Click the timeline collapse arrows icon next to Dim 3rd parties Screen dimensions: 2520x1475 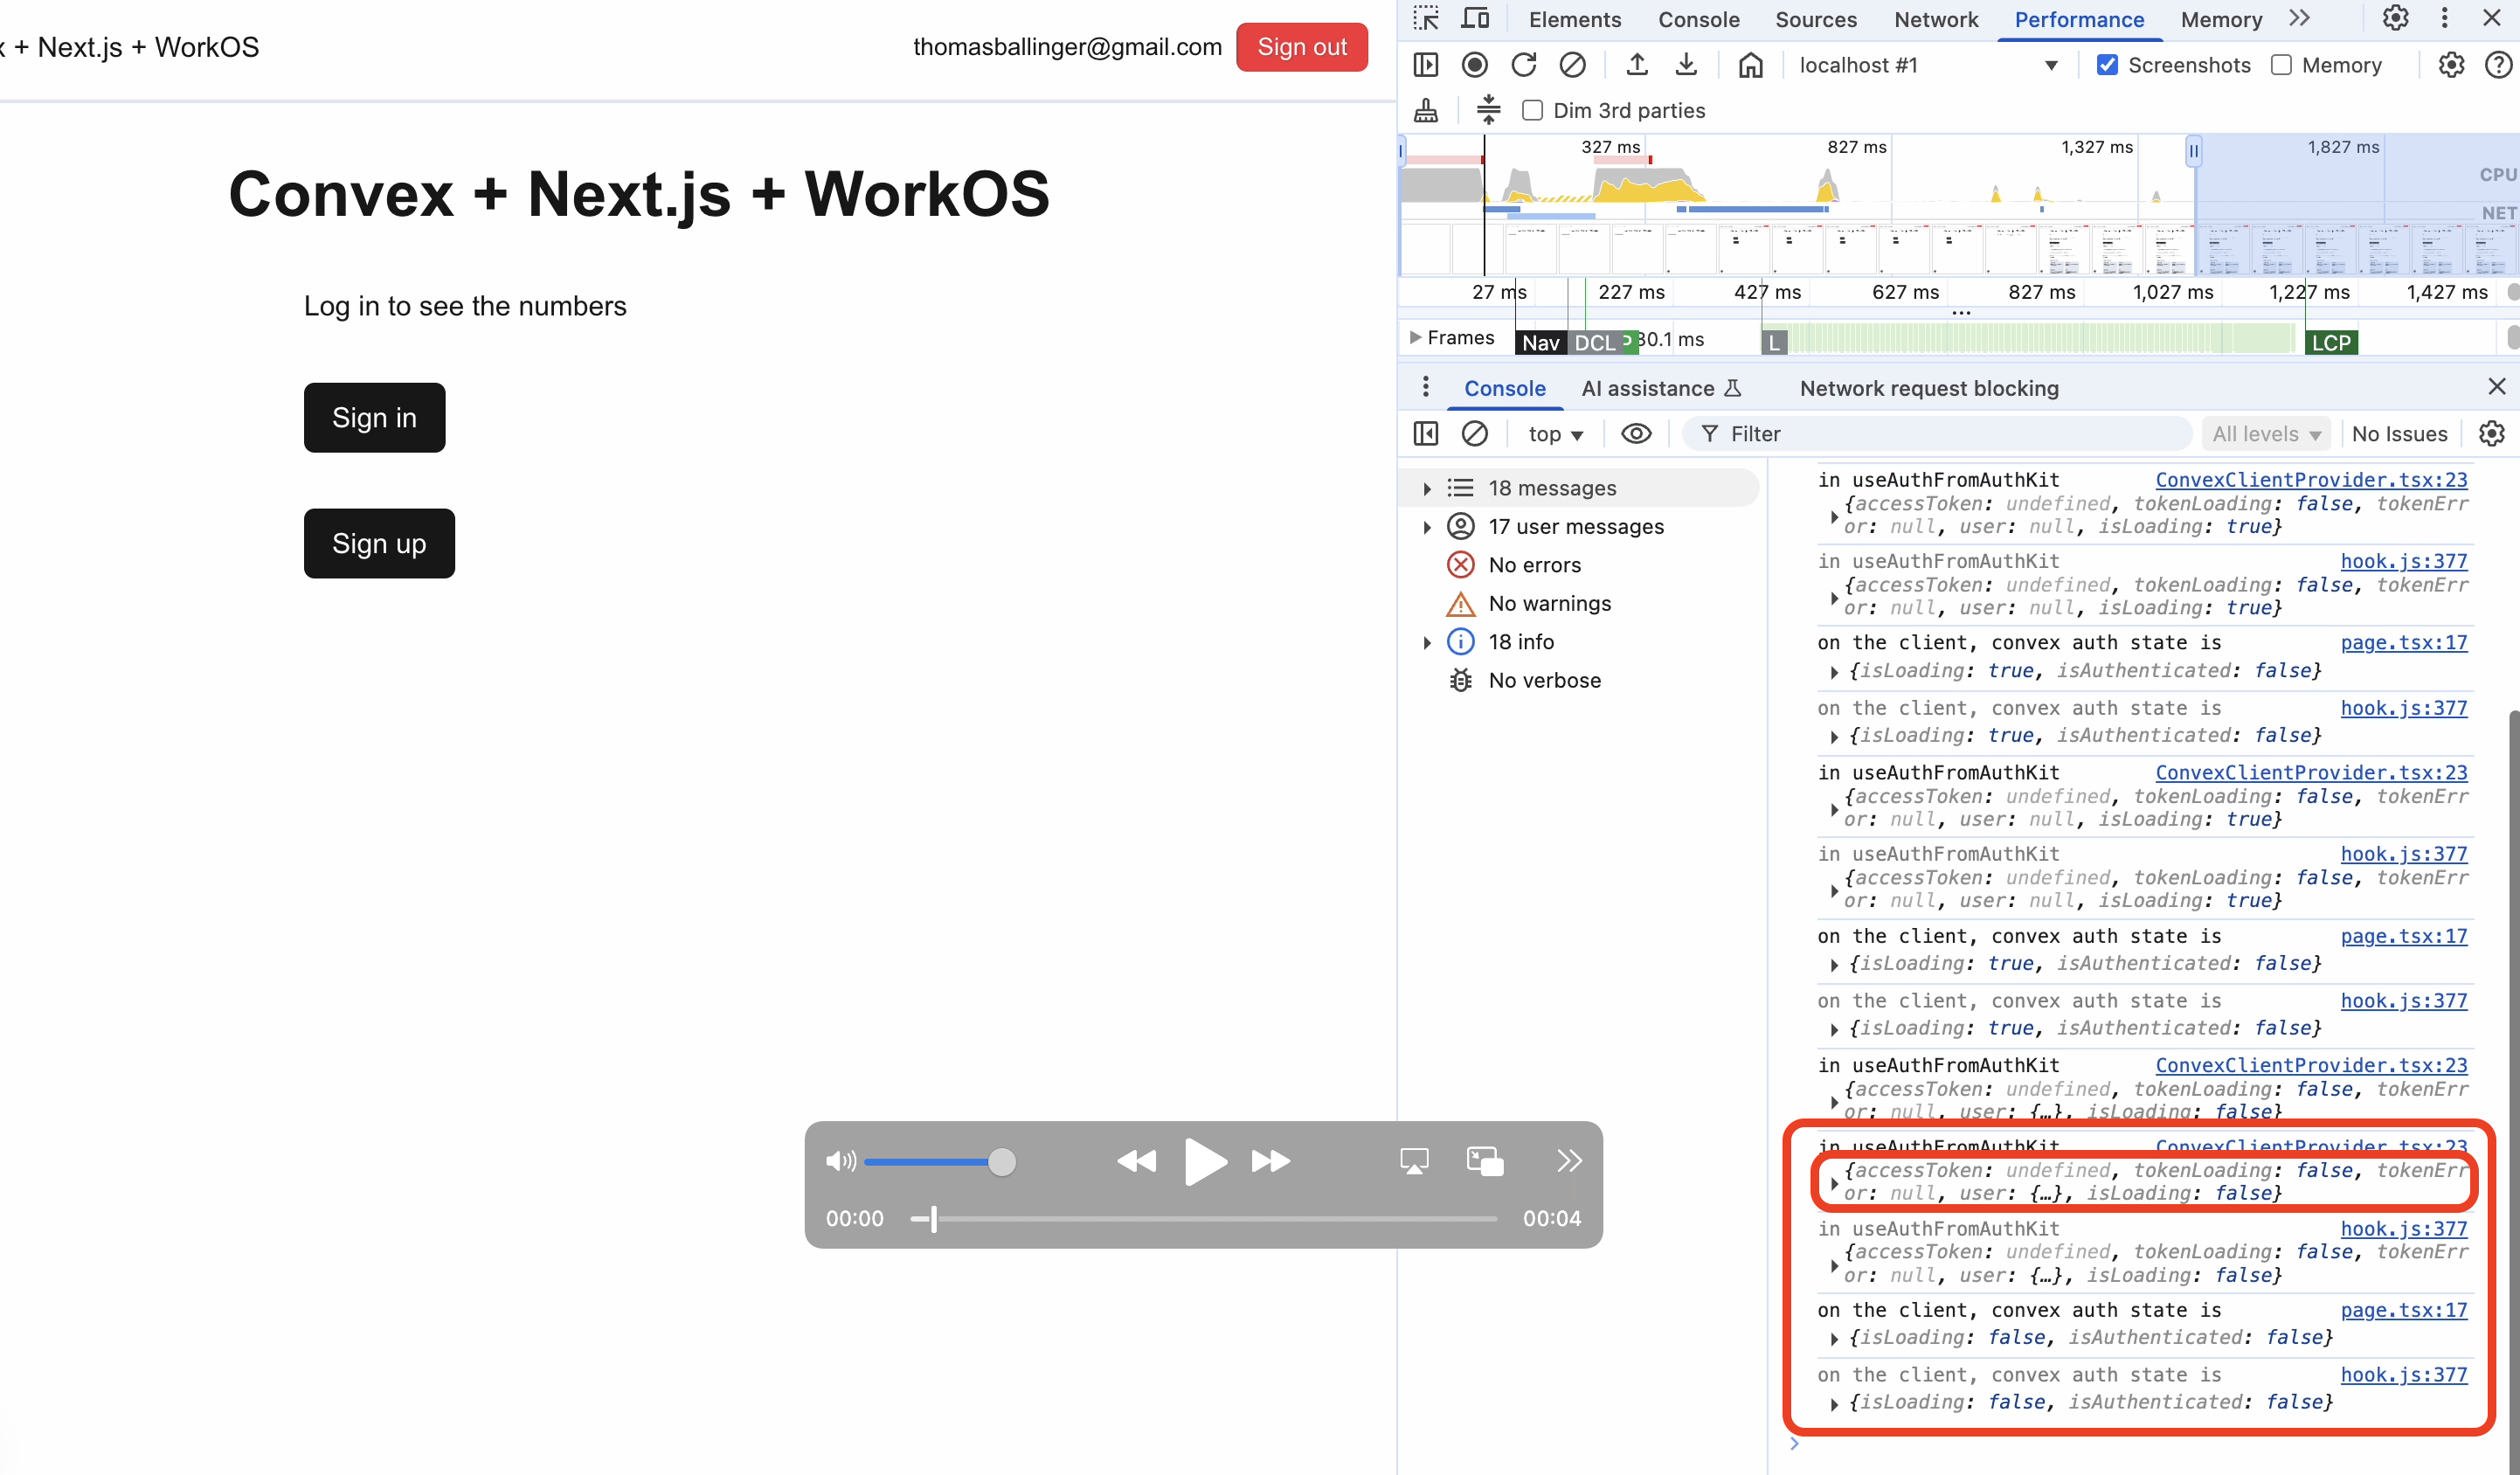[x=1488, y=110]
